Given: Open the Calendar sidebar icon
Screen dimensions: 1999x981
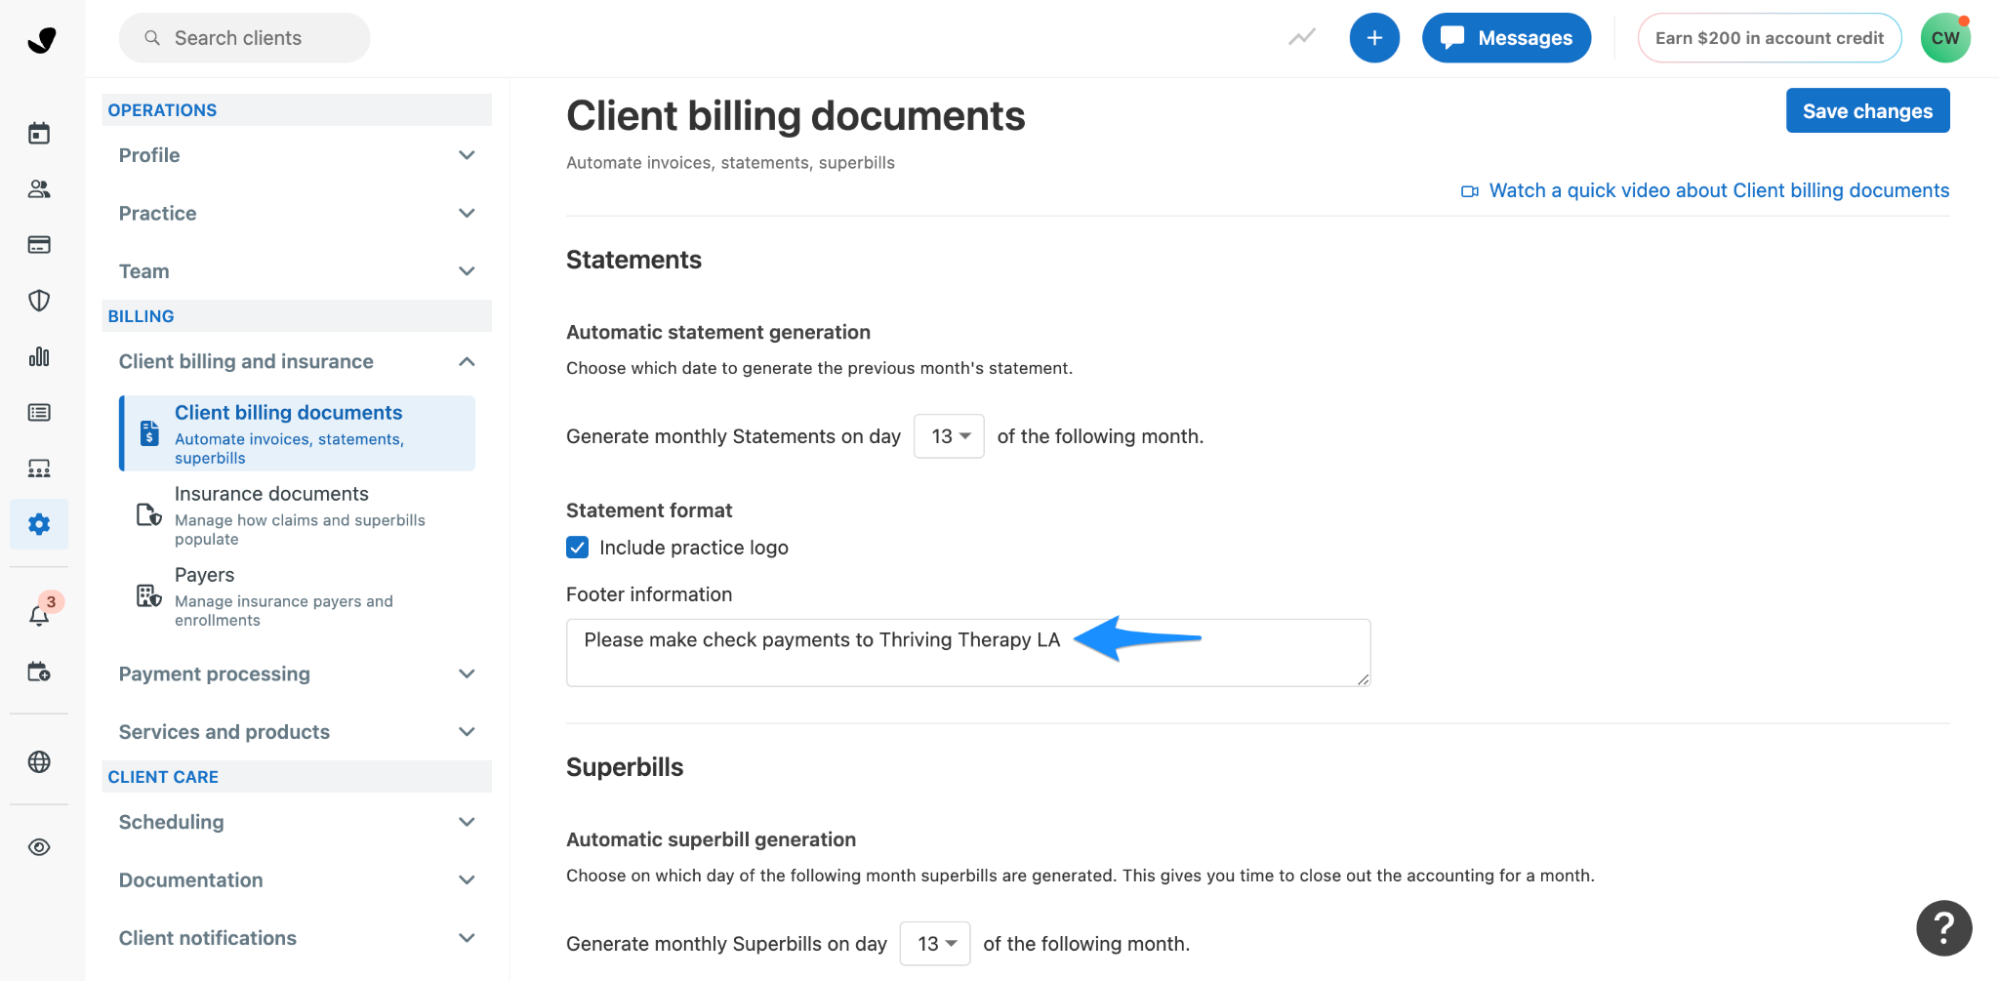Looking at the screenshot, I should click(39, 133).
